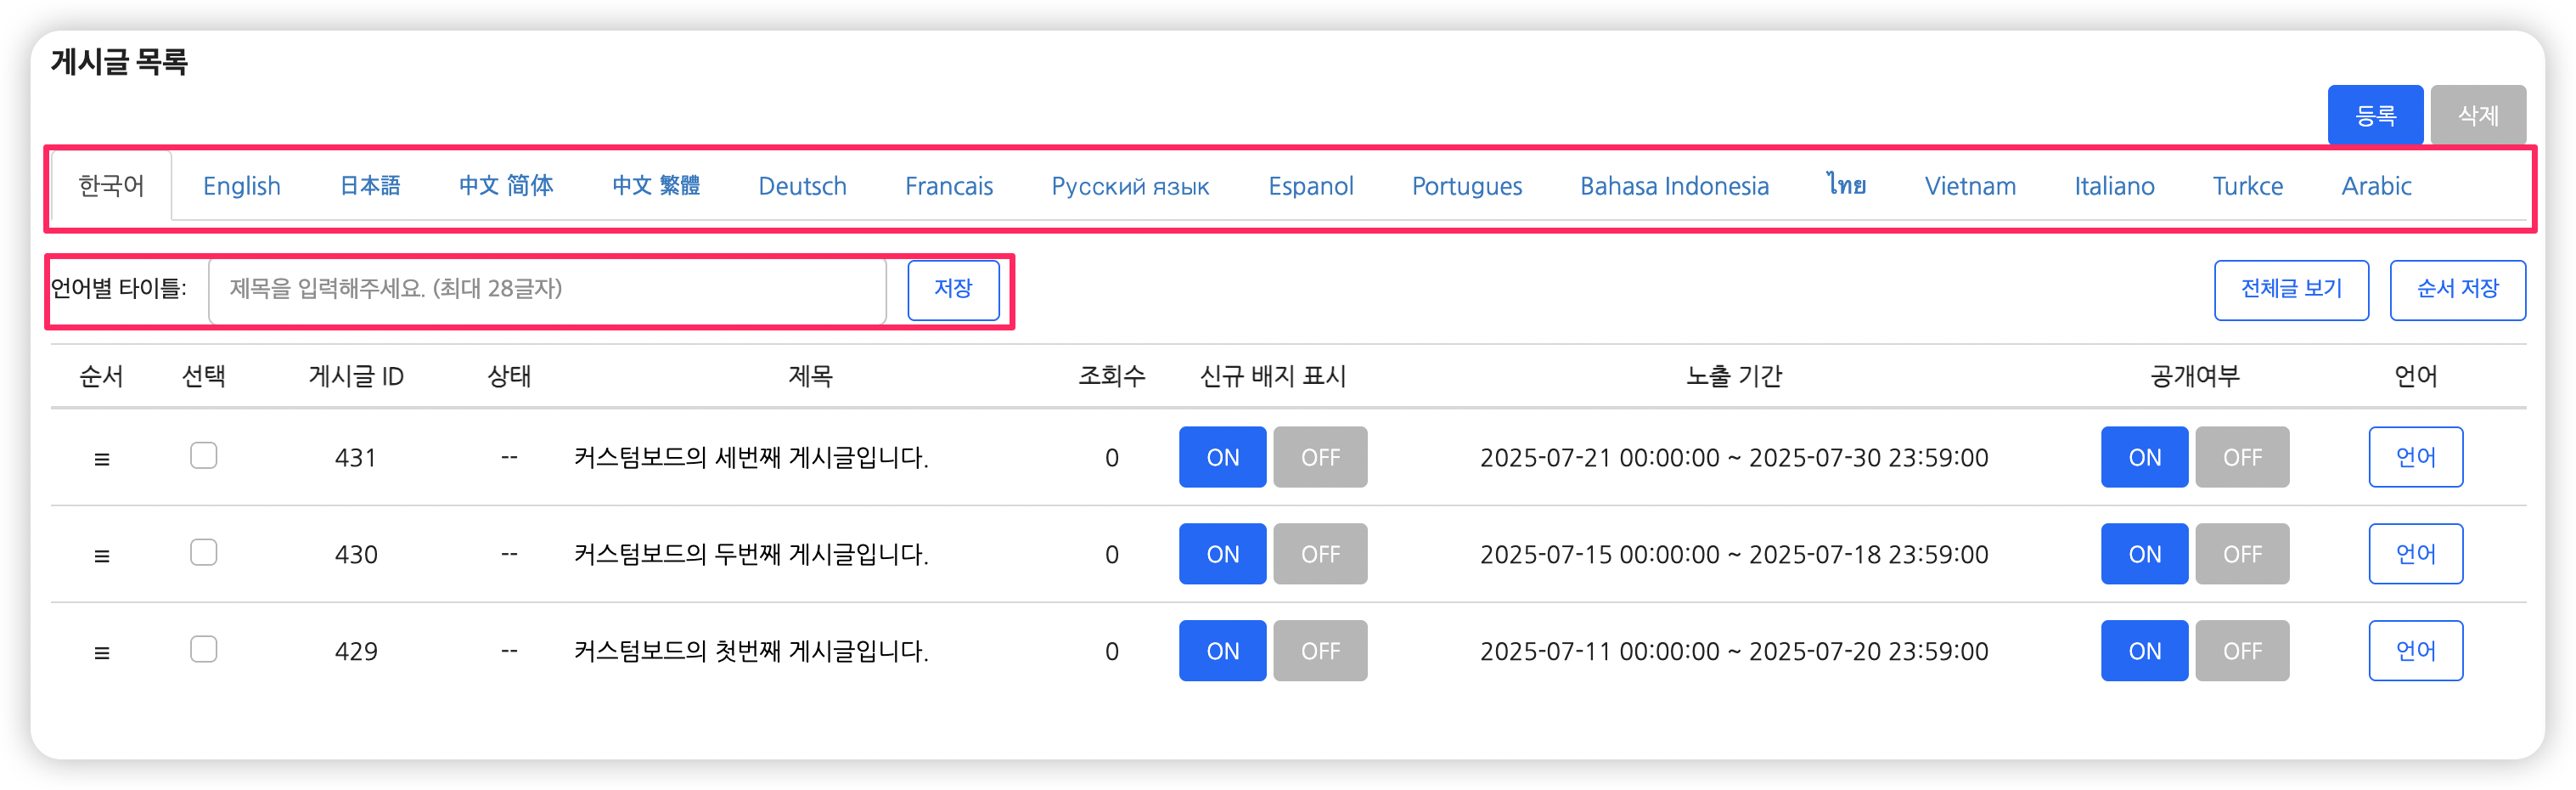2576x790 pixels.
Task: Click drag handle icon for post 431
Action: 101,459
